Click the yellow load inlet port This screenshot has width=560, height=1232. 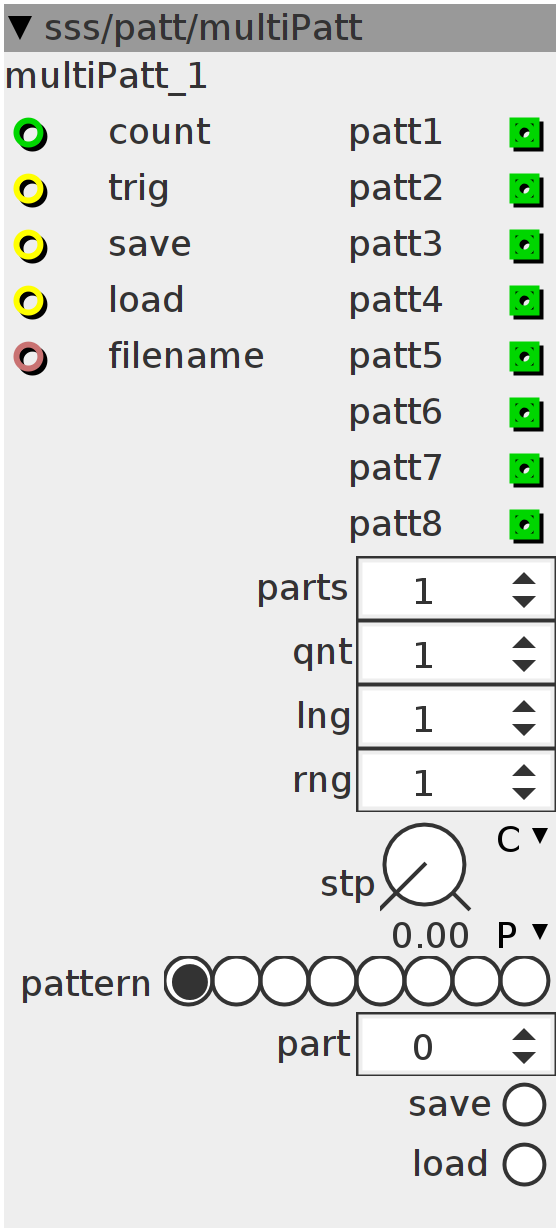pyautogui.click(x=30, y=301)
